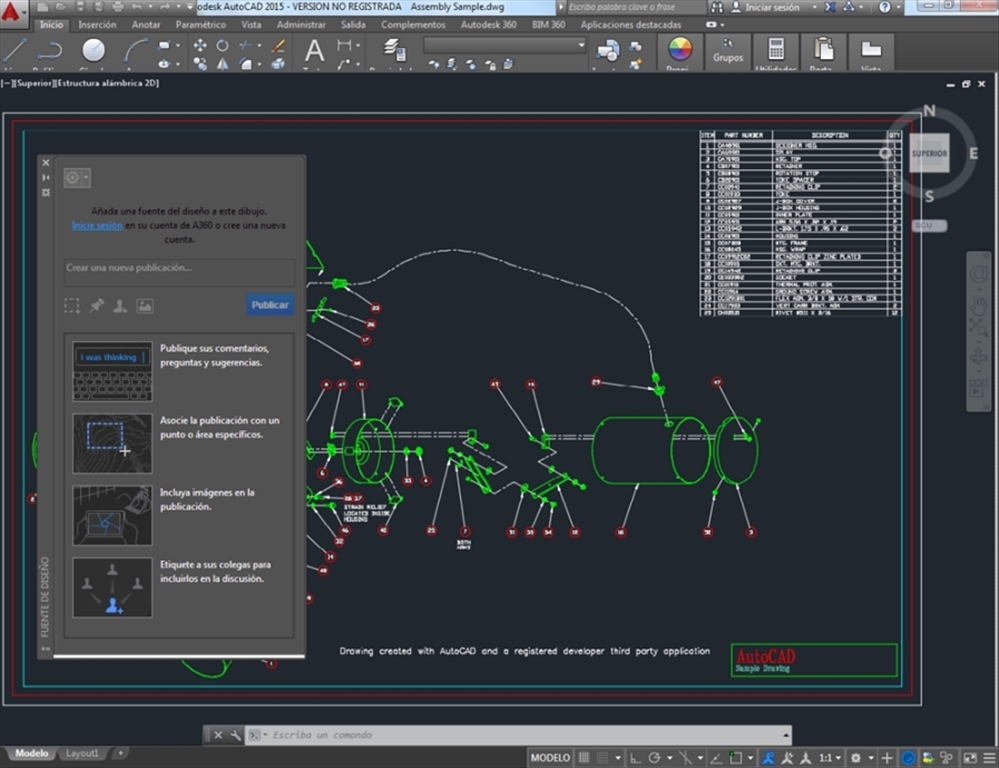999x768 pixels.
Task: Toggle annotation objects visibility
Action: [x=769, y=758]
